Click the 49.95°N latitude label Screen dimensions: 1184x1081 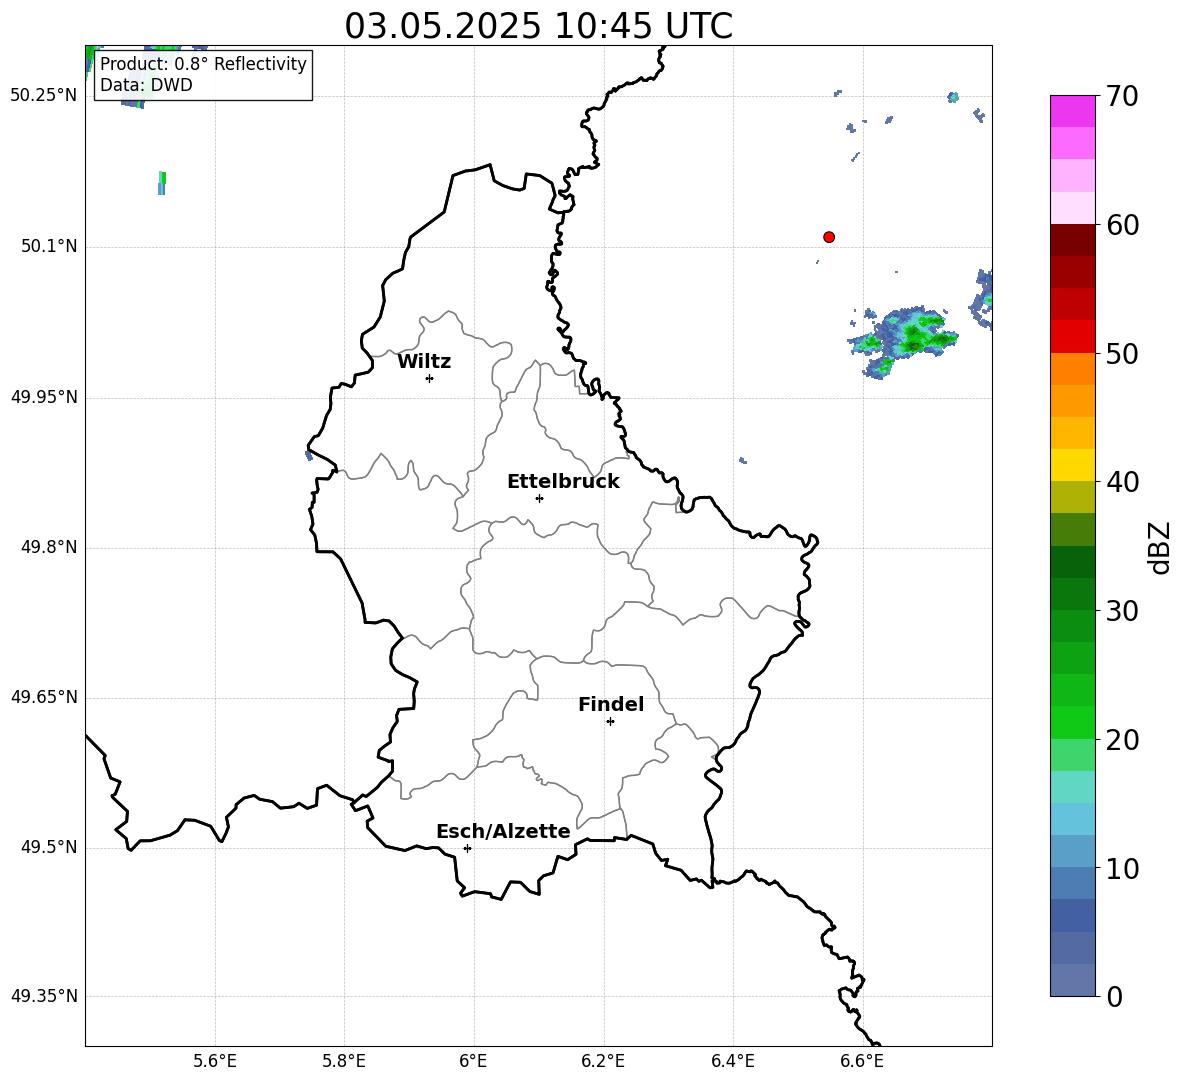44,396
